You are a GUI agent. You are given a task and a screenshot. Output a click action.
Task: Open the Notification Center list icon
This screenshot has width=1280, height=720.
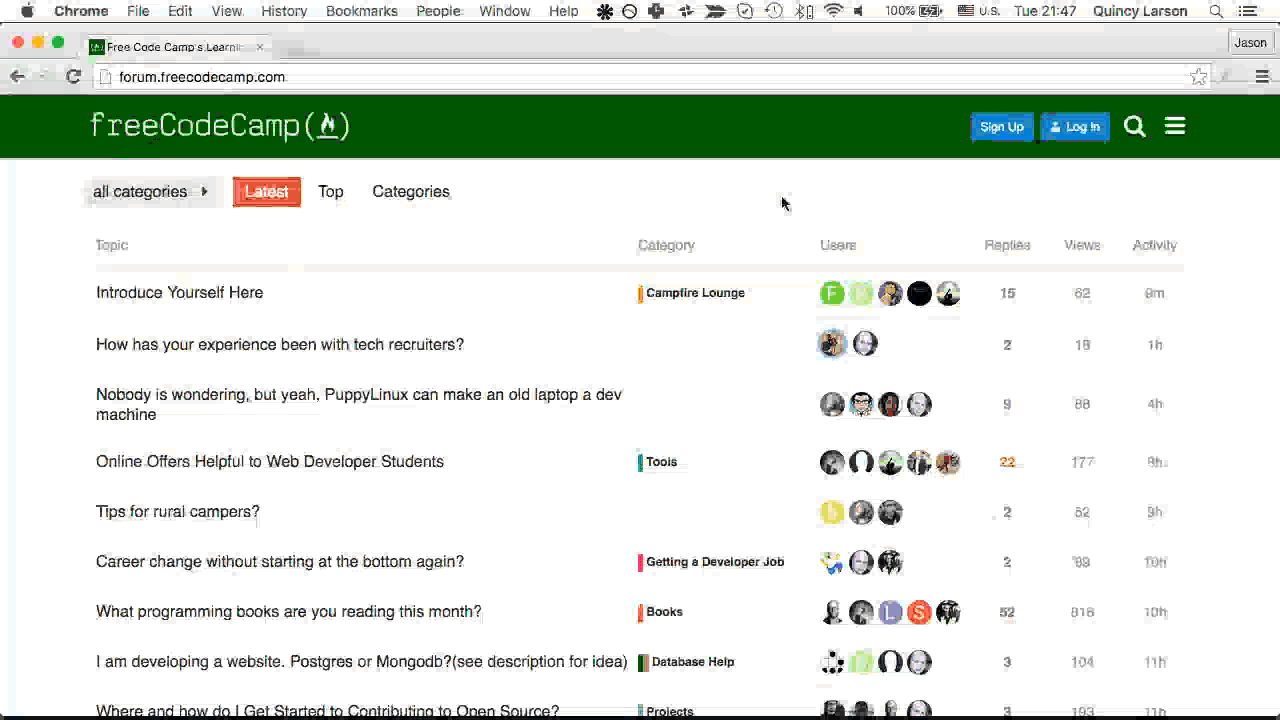pyautogui.click(x=1247, y=11)
